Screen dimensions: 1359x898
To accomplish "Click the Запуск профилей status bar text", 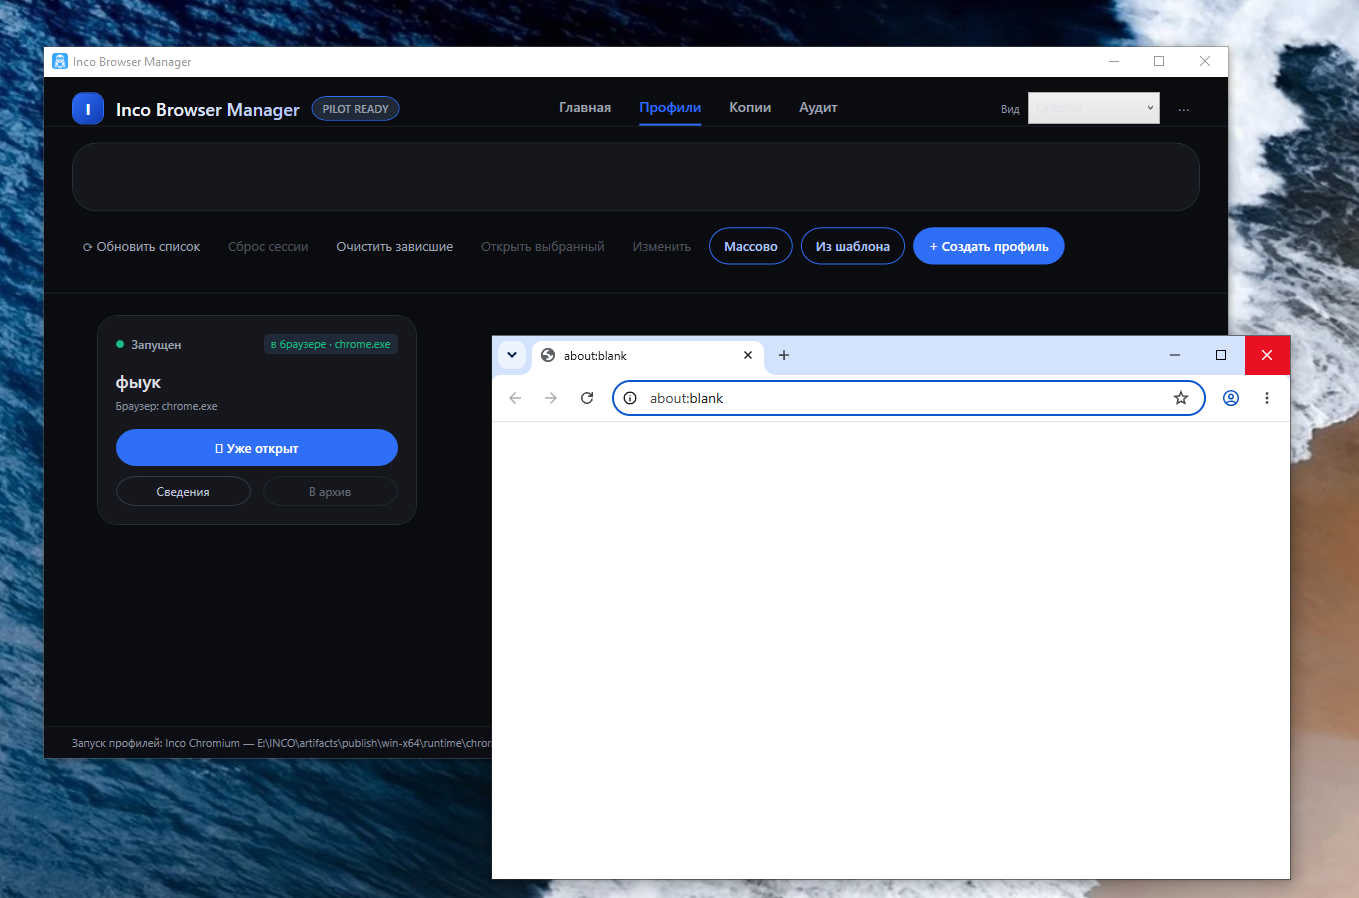I will coord(281,743).
